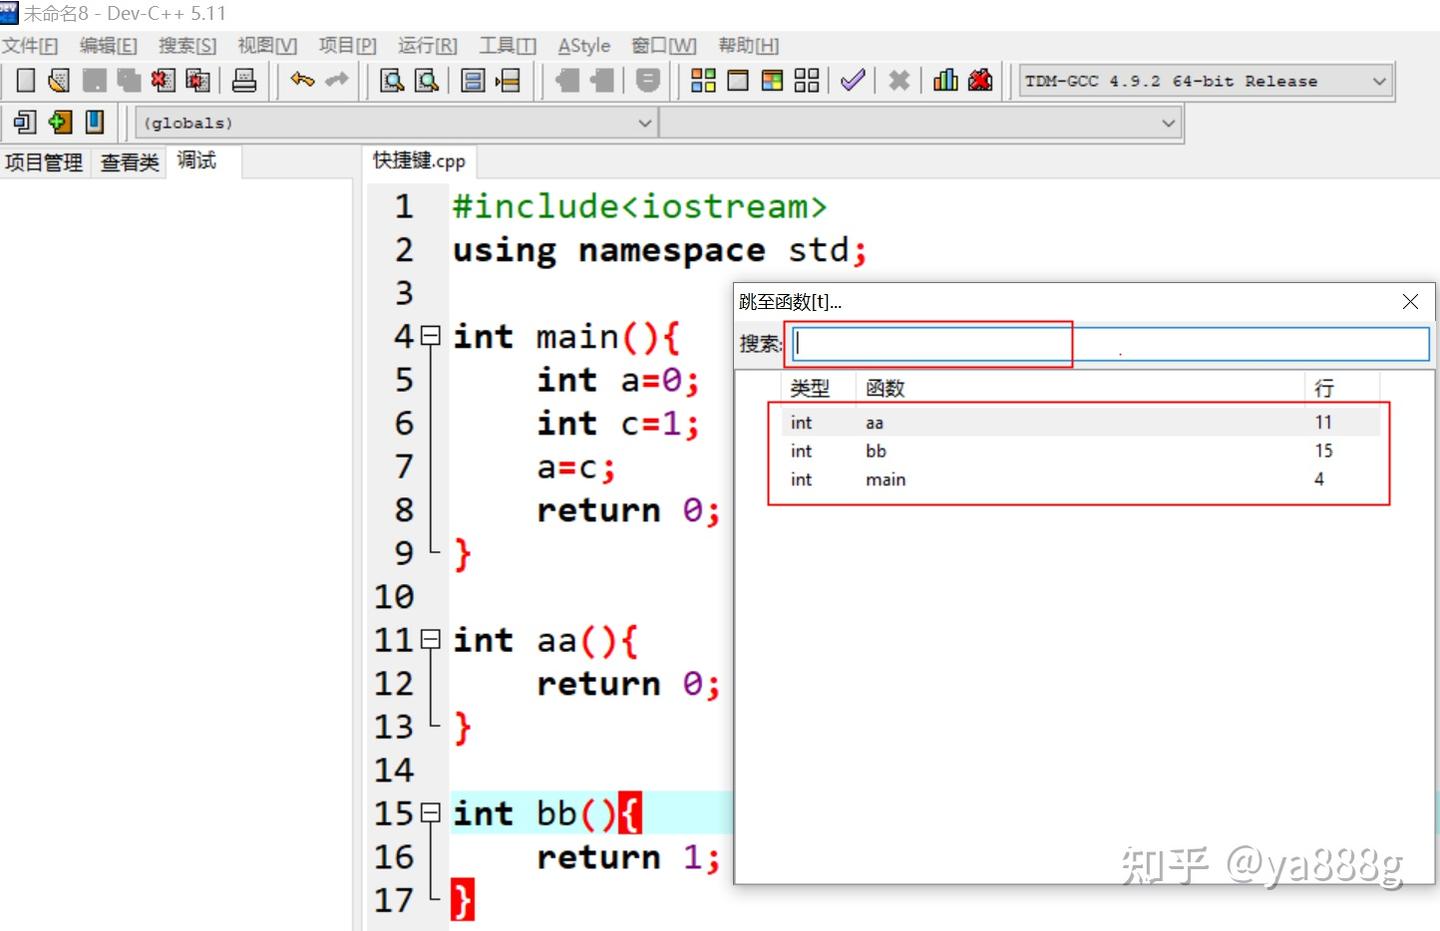Switch to the 项目管理 tab
The height and width of the screenshot is (931, 1440).
(44, 162)
